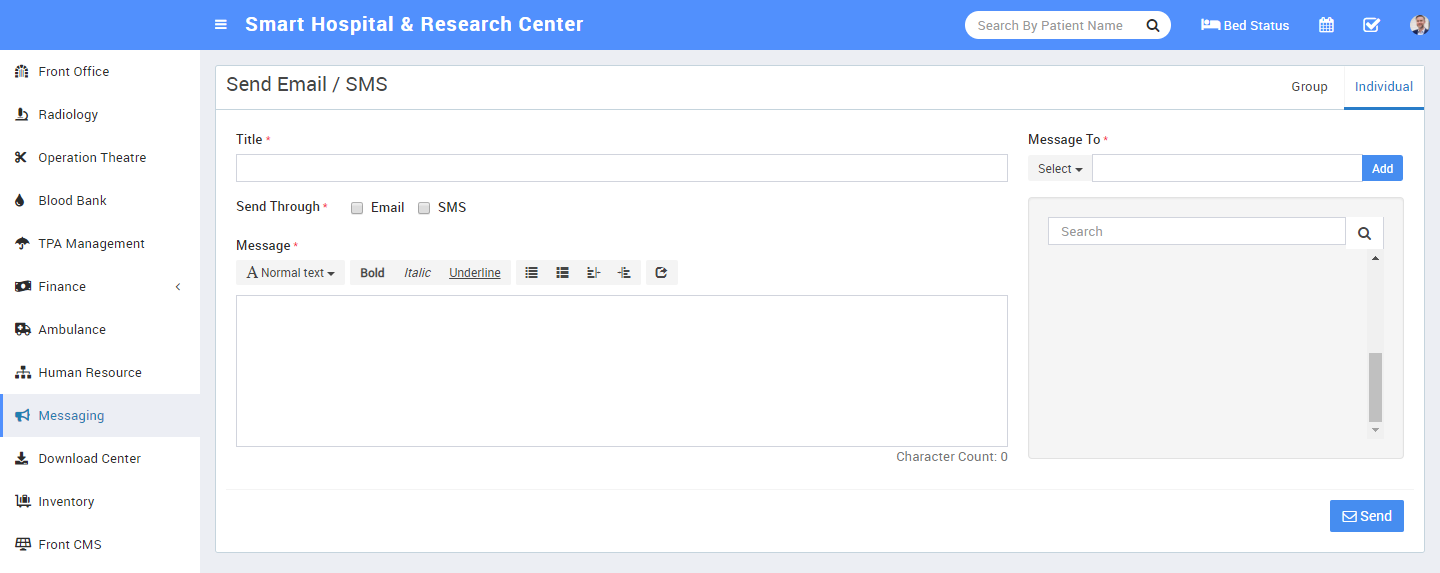Open the task checklist icon in header
This screenshot has height=573, width=1440.
[x=1371, y=25]
